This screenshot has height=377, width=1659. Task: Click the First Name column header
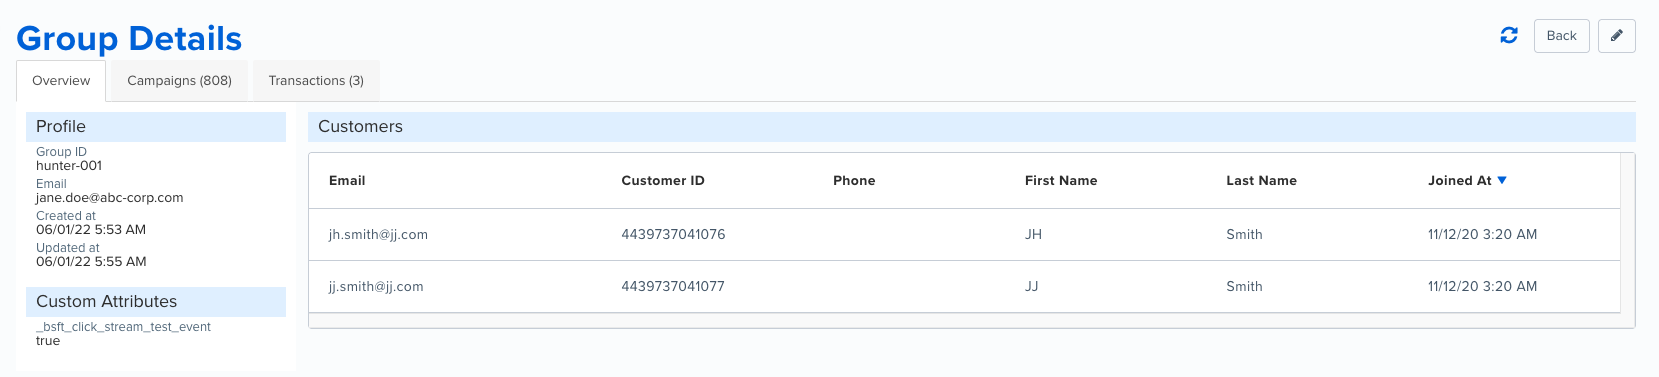[x=1061, y=181]
